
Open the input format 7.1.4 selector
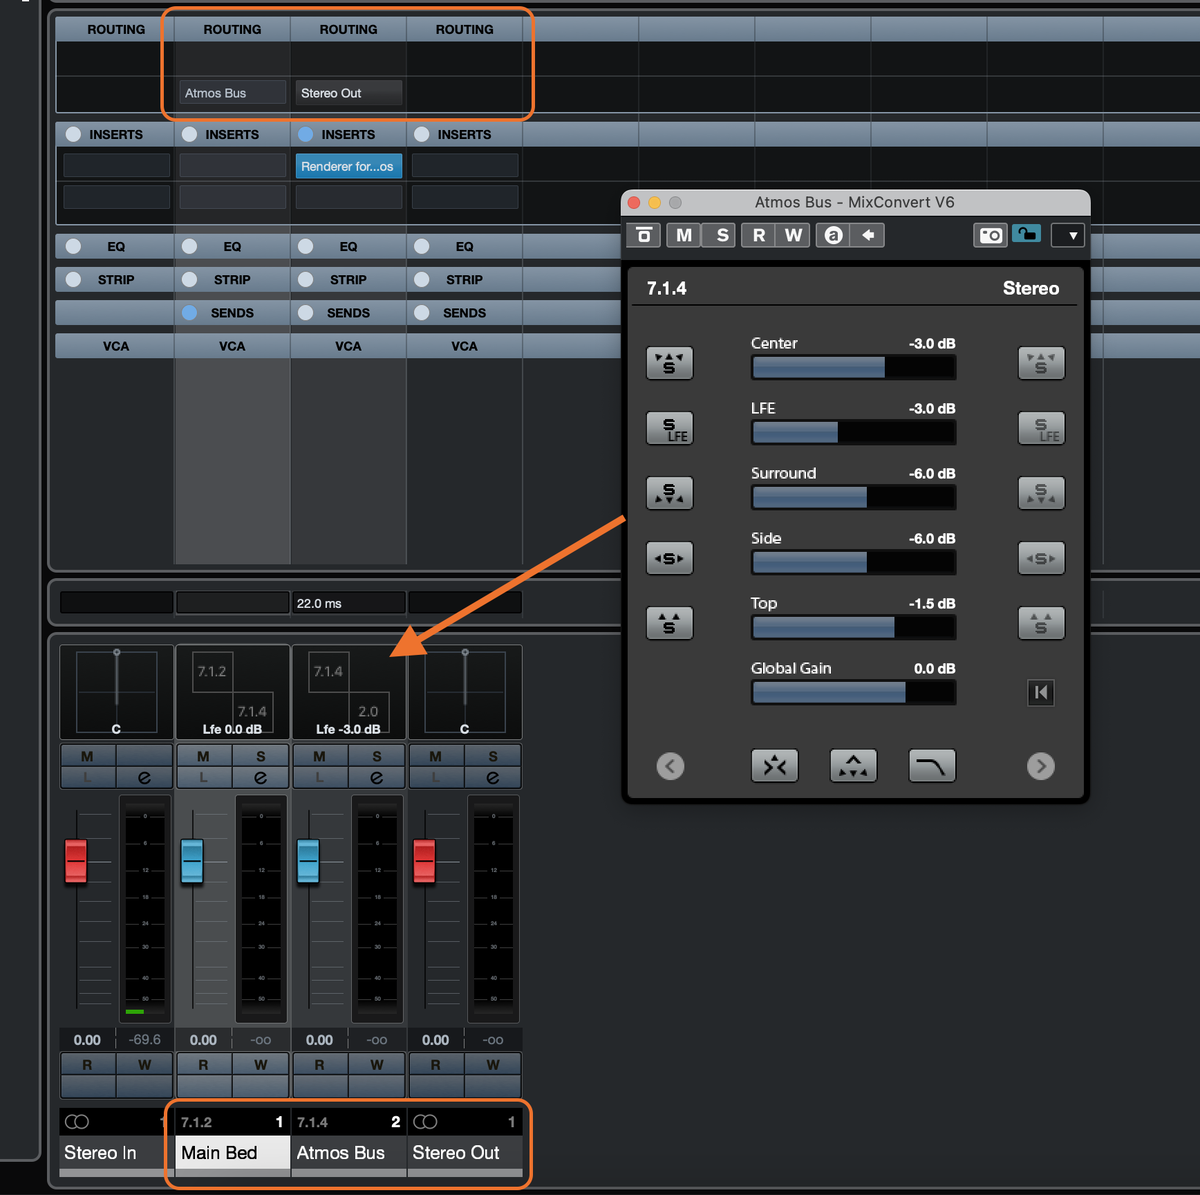click(x=666, y=288)
